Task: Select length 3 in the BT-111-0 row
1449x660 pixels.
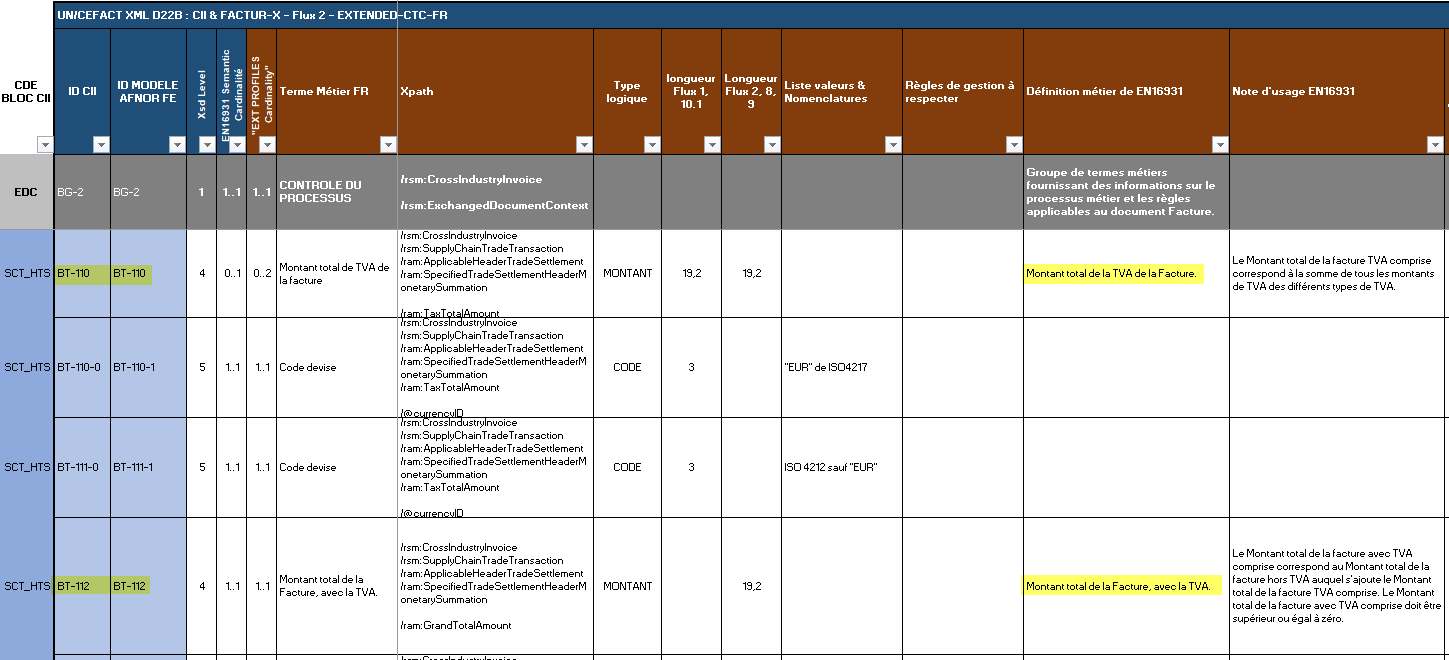Action: 691,467
